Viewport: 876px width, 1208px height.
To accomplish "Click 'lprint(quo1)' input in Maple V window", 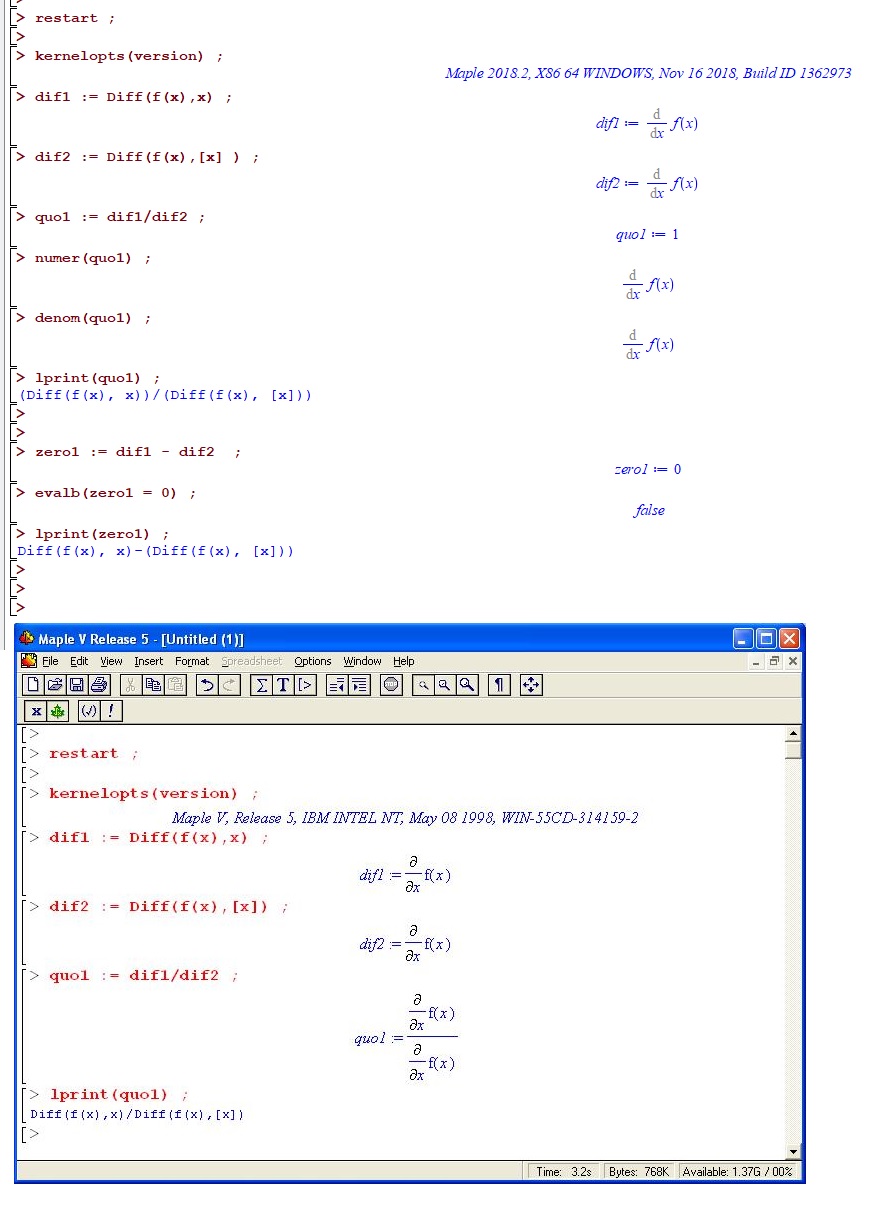I will coord(109,1095).
